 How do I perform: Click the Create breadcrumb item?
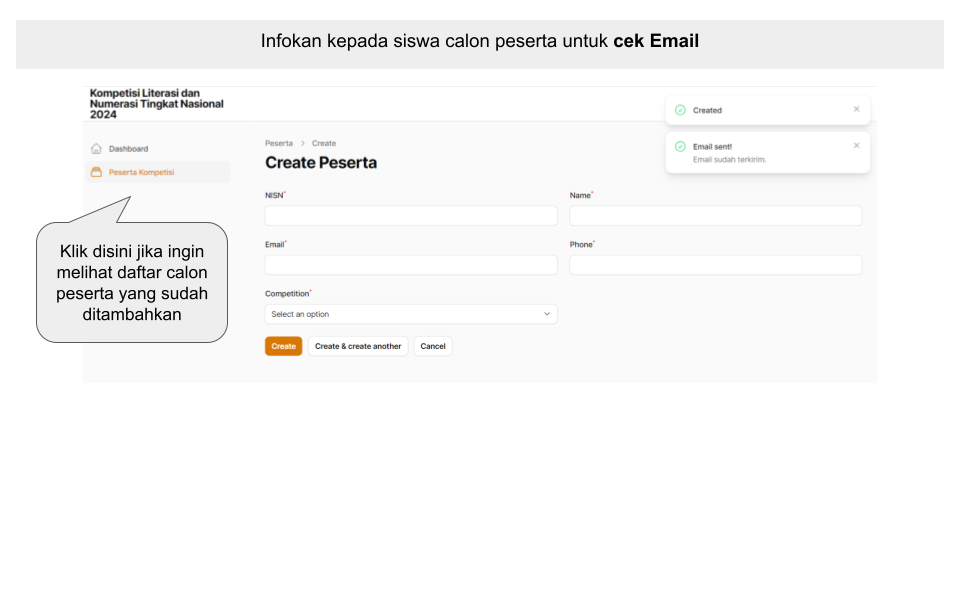click(x=324, y=144)
